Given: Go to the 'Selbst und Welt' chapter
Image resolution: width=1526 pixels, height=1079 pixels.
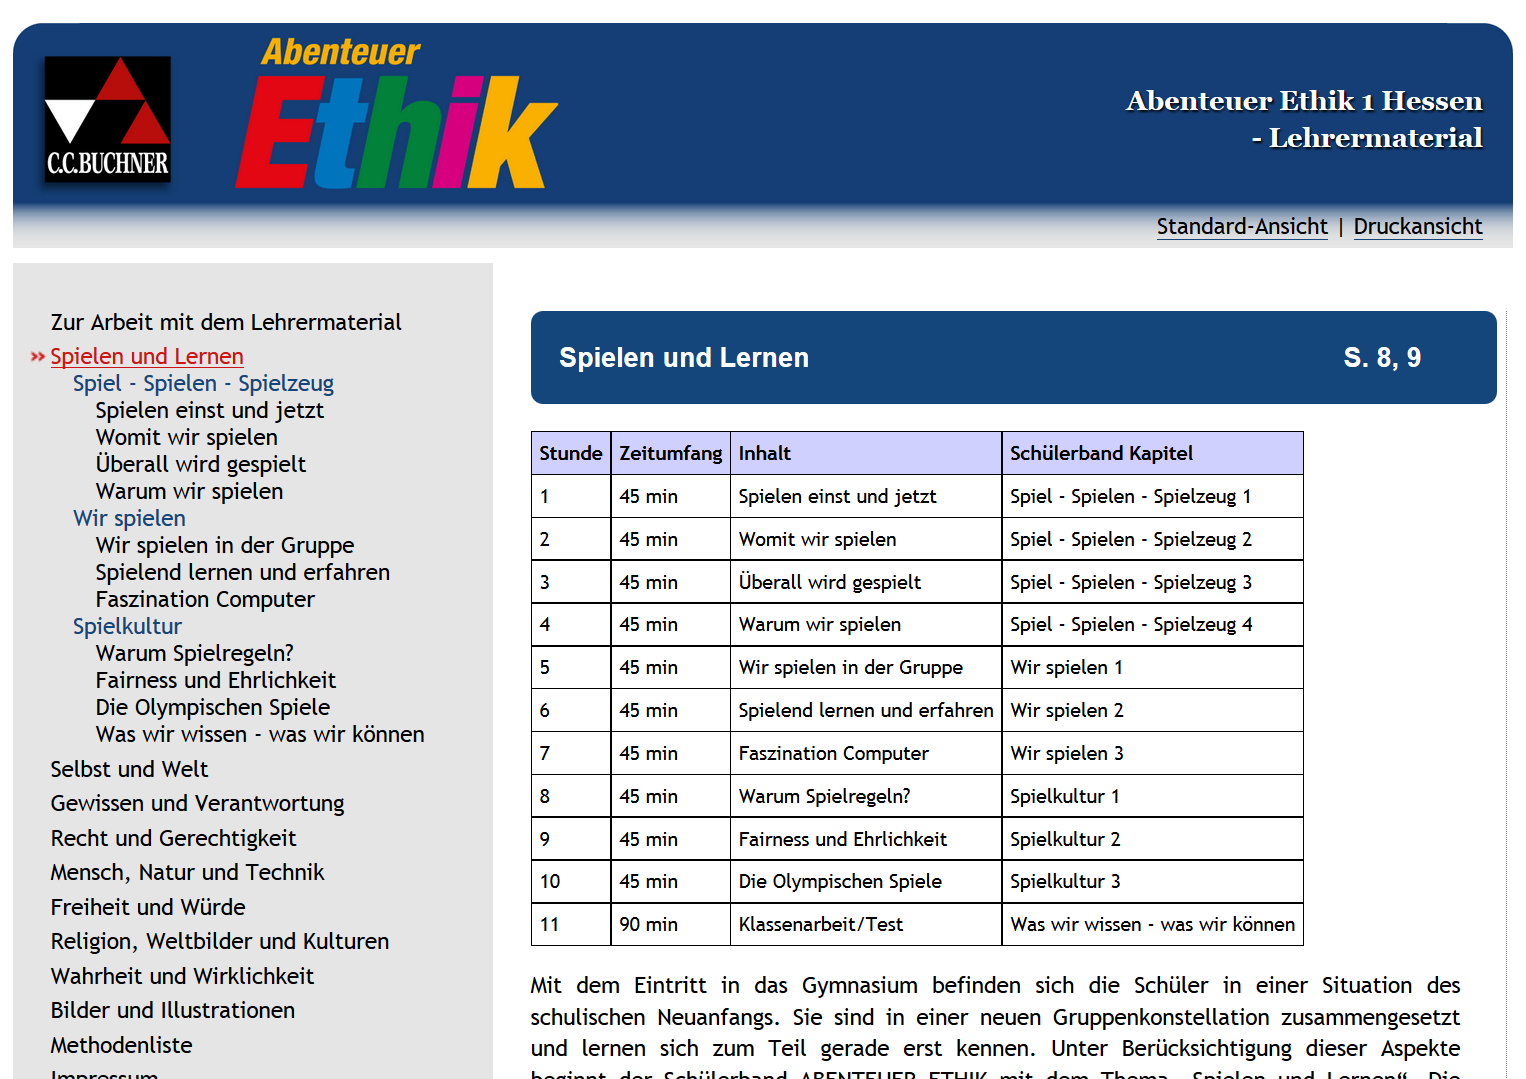Looking at the screenshot, I should tap(129, 769).
